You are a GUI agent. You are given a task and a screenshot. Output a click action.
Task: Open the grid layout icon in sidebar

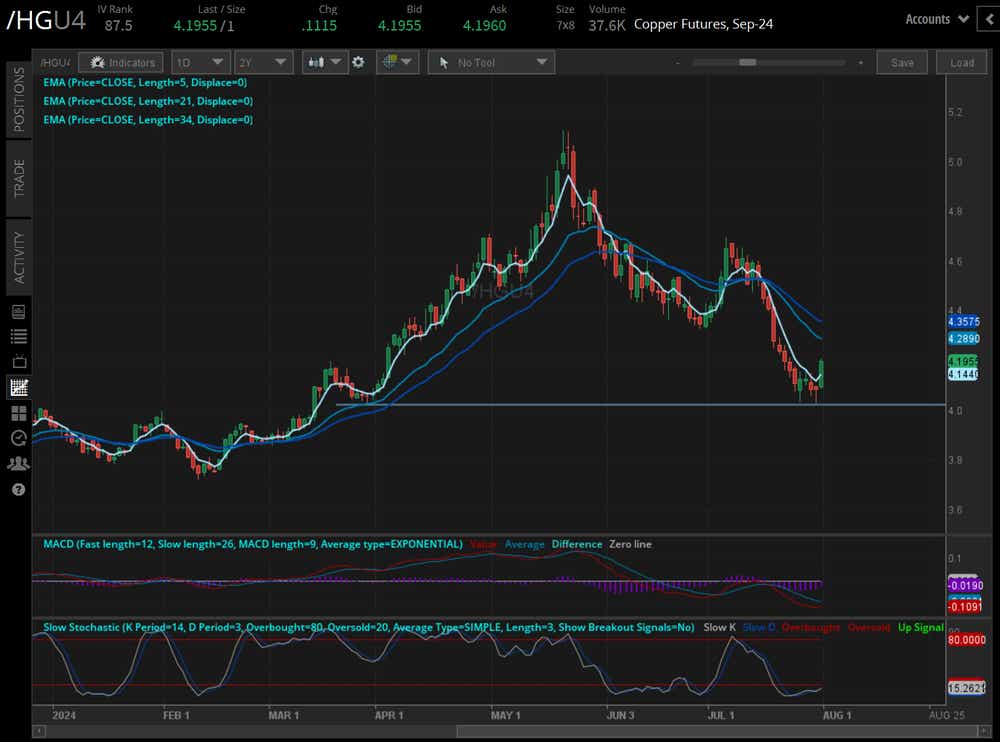(18, 412)
